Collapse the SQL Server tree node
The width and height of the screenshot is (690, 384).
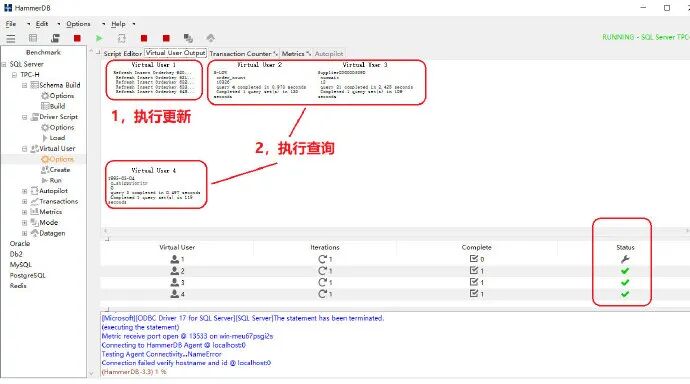(x=4, y=64)
